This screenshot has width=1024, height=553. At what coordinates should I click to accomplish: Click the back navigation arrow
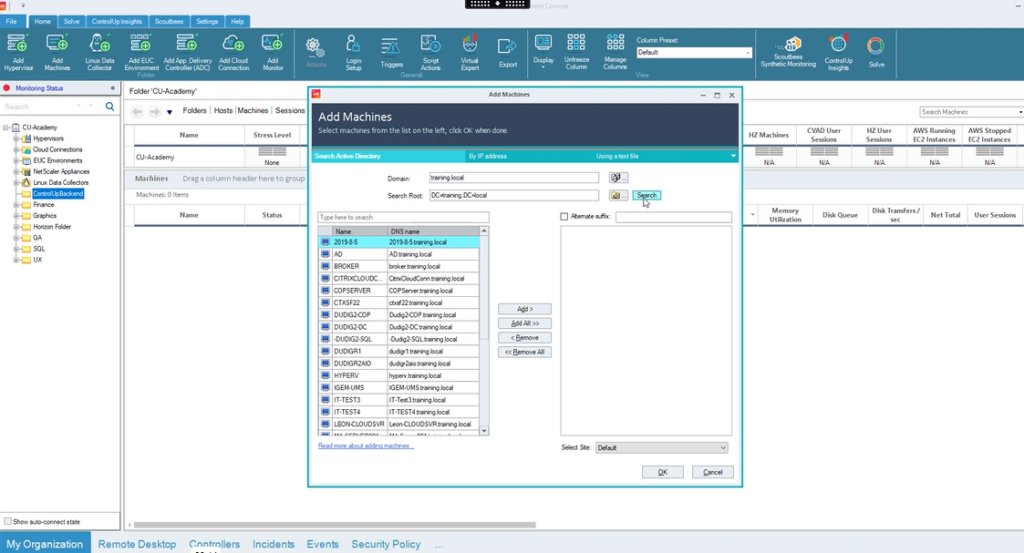(x=137, y=112)
